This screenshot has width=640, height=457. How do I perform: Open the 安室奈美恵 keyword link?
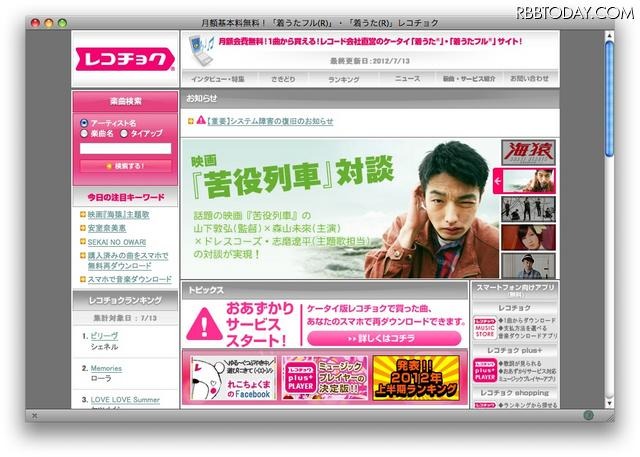coord(109,229)
